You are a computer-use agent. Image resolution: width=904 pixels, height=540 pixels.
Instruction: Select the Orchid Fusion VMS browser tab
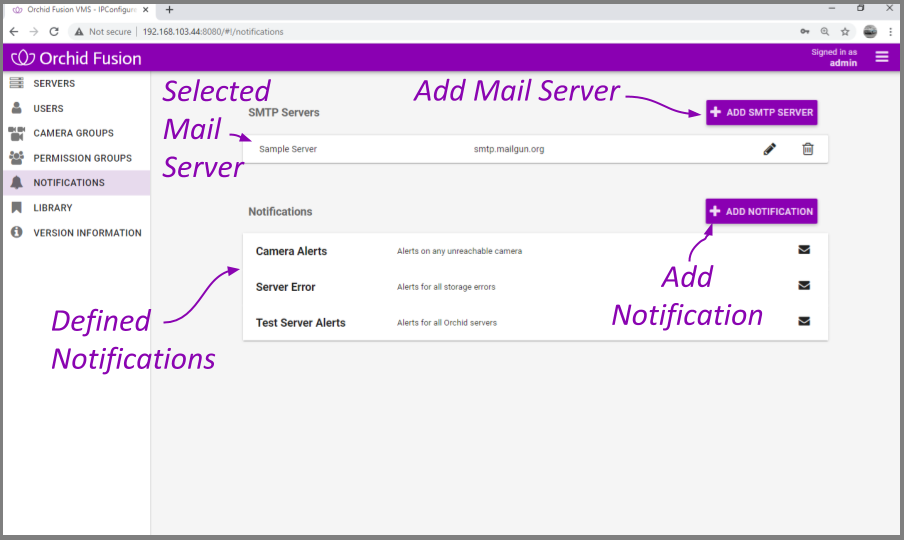[80, 10]
